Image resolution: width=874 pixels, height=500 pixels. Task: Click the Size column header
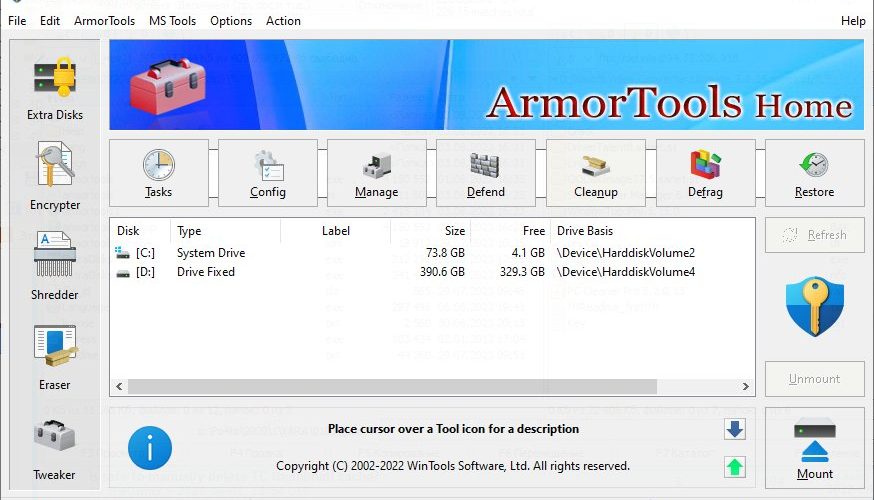pos(430,231)
